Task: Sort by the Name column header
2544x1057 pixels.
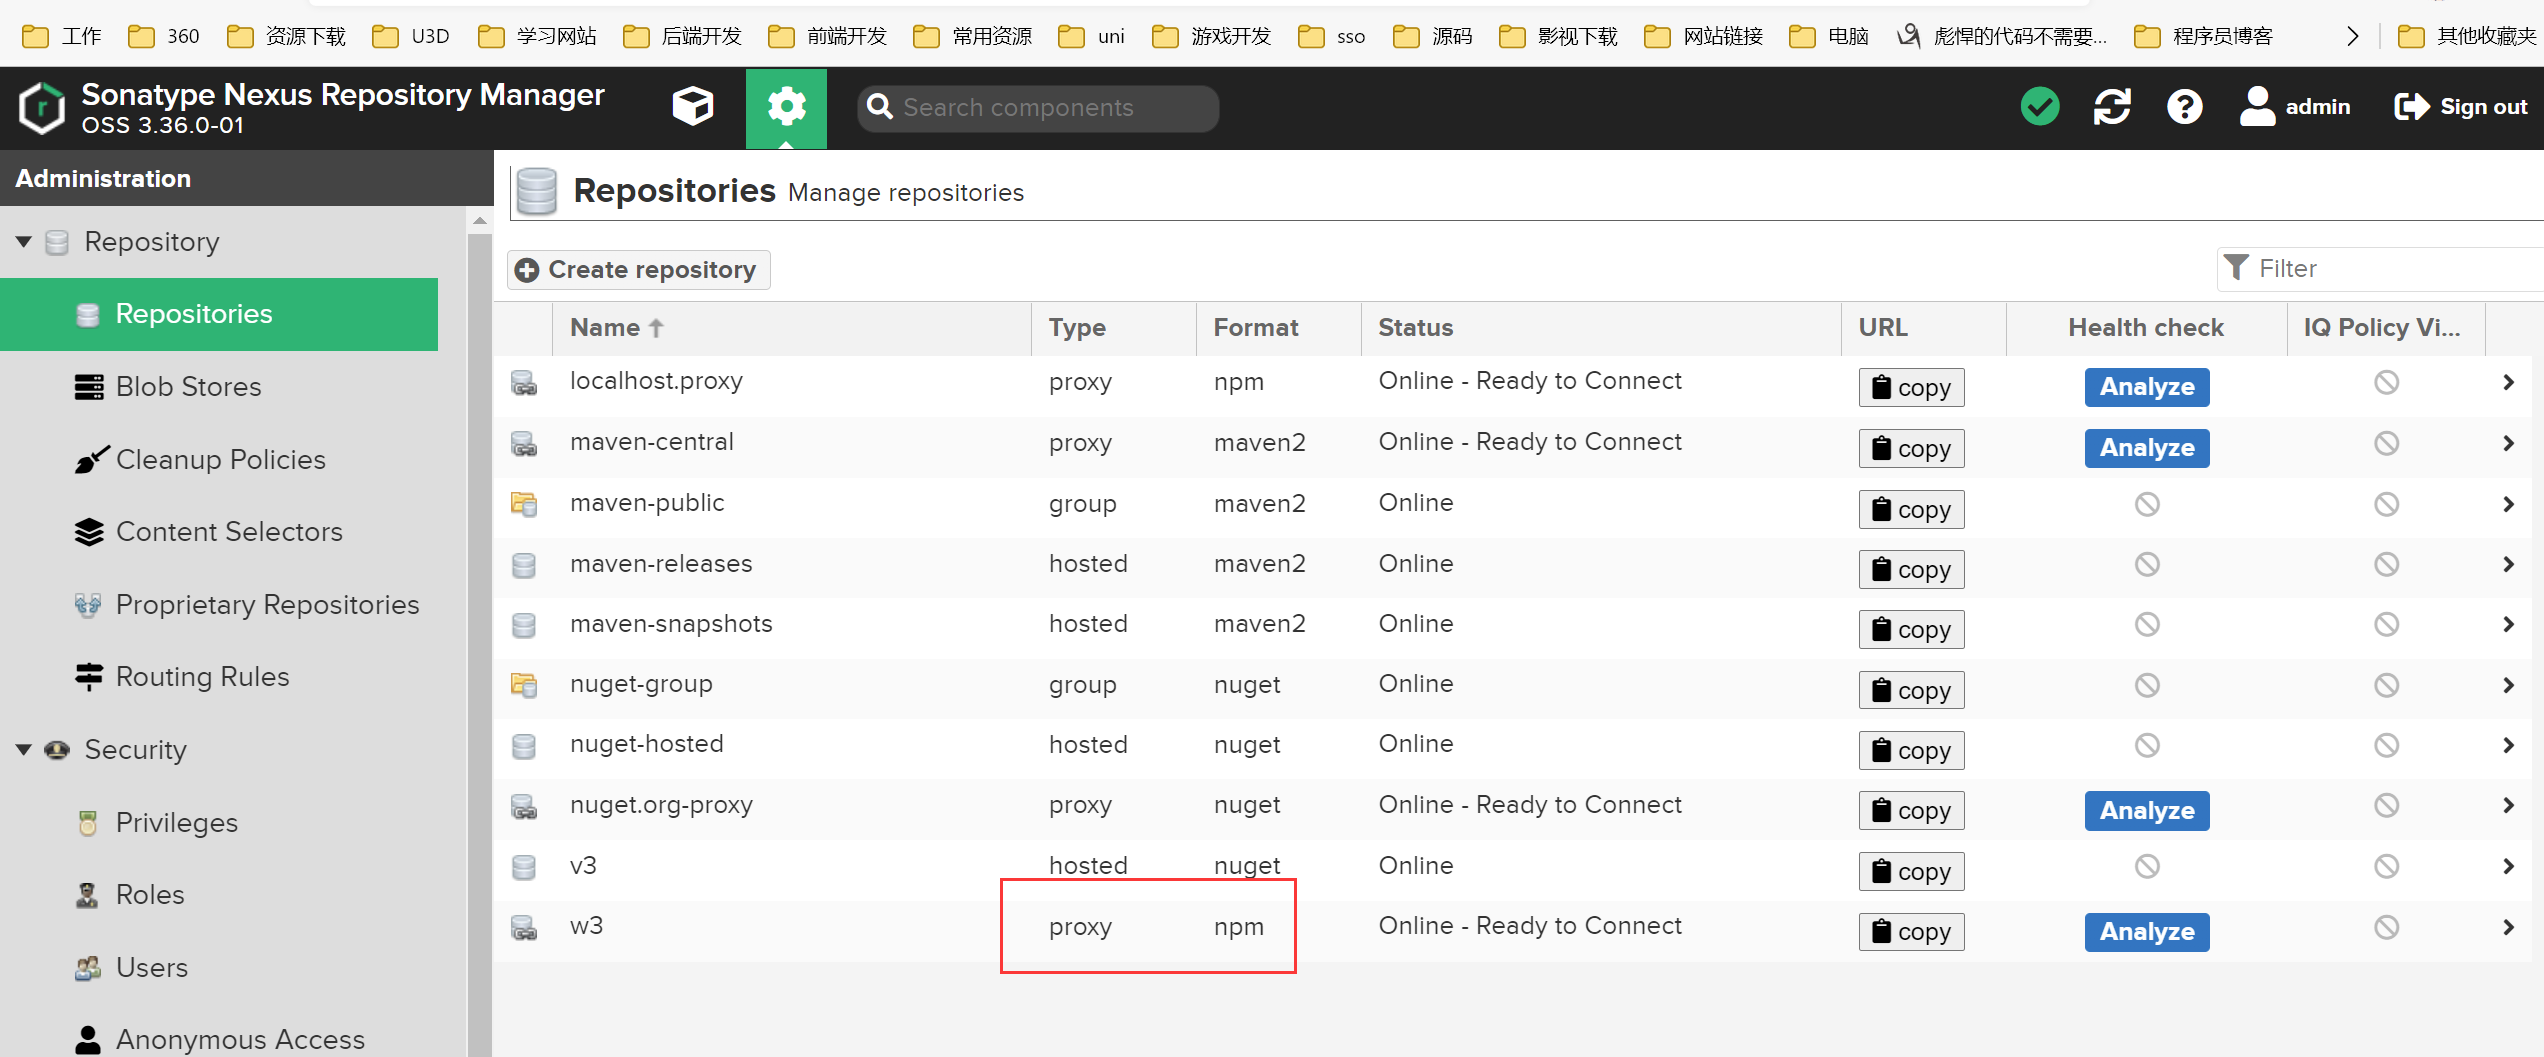Action: [x=792, y=328]
